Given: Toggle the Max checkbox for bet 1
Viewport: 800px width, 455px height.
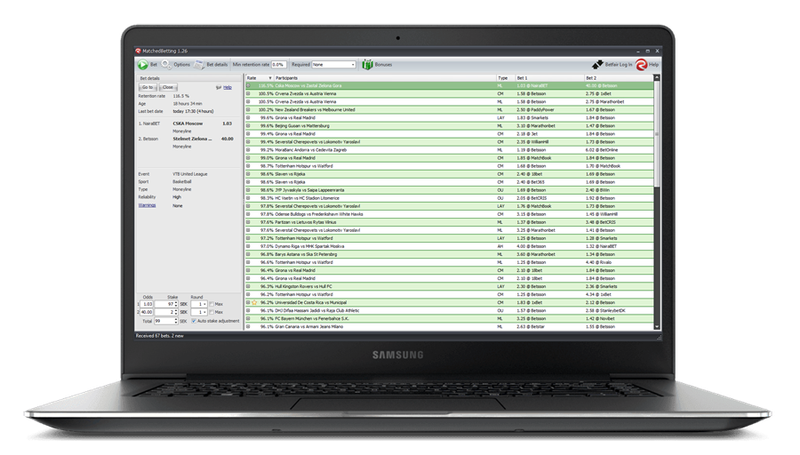Looking at the screenshot, I should (212, 304).
